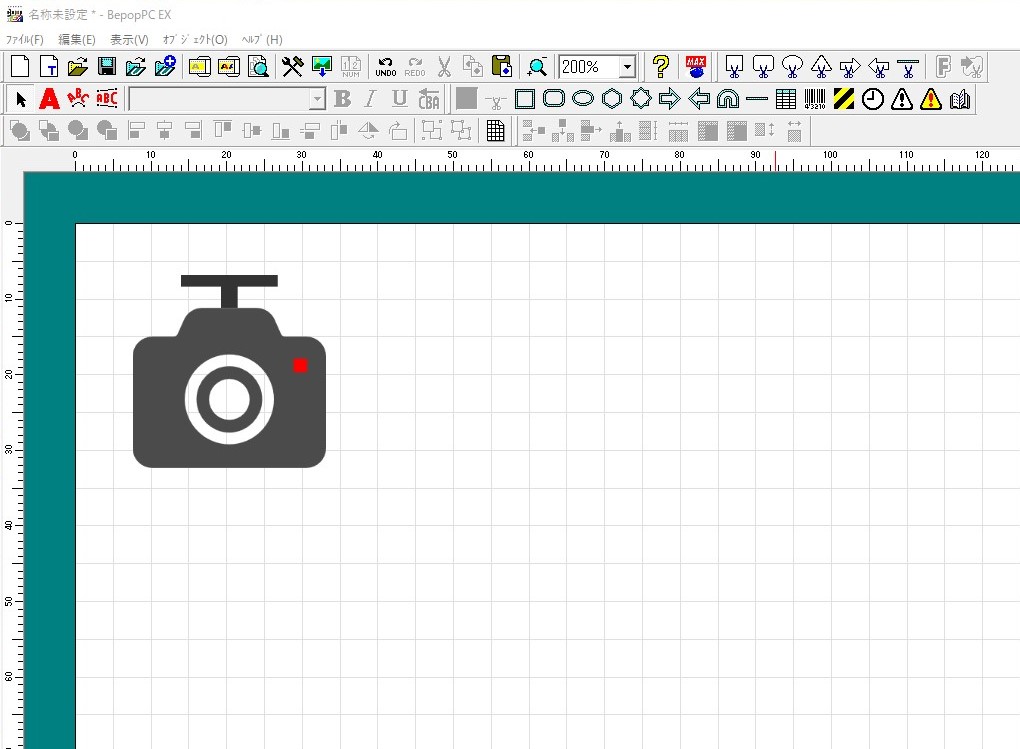Open the ファイル(F) menu
Image resolution: width=1020 pixels, height=749 pixels.
pyautogui.click(x=25, y=40)
